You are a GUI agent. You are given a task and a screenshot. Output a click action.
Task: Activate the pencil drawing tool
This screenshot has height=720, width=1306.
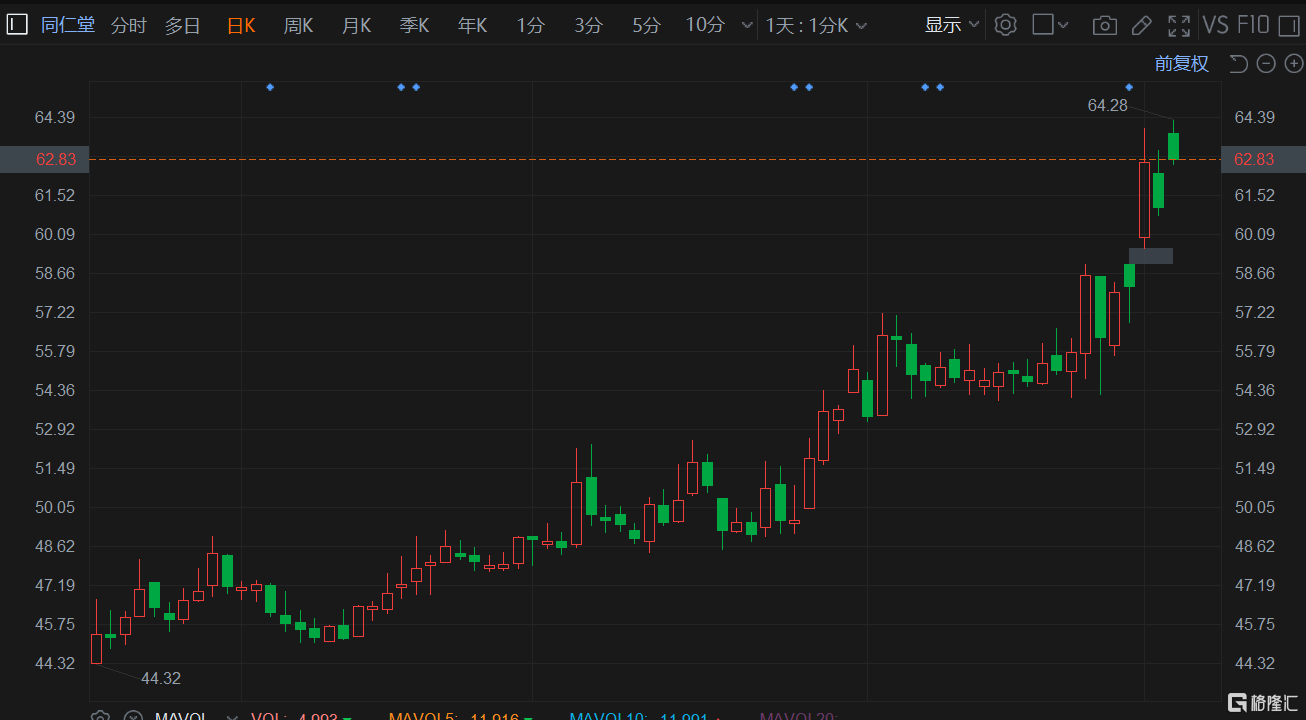(1142, 25)
